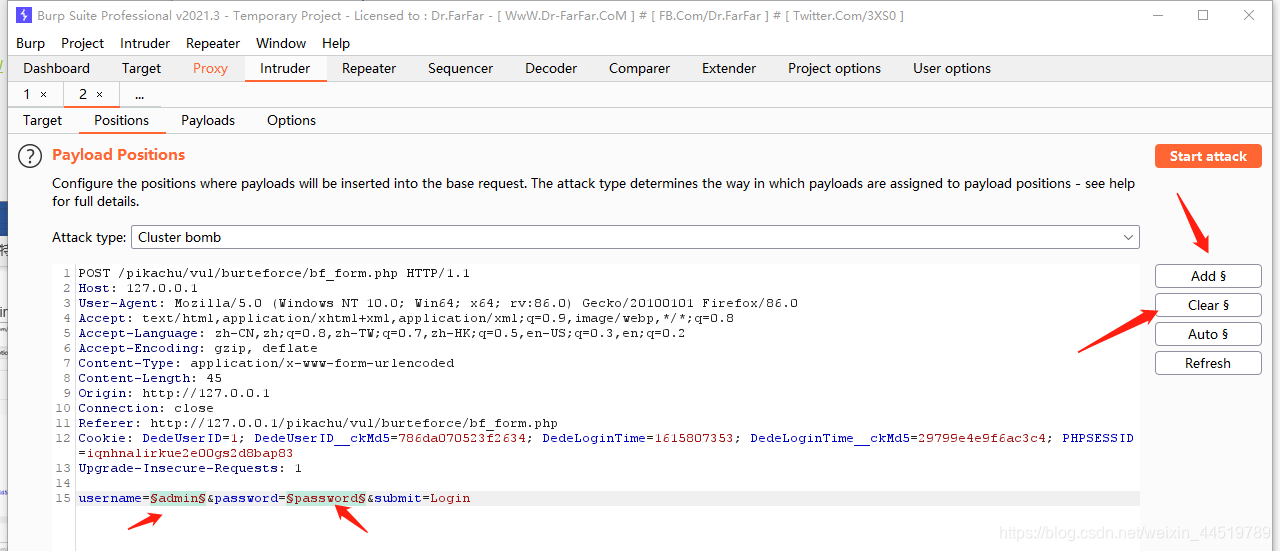Screen dimensions: 1280x551
Task: Click the Clear § button
Action: click(x=1208, y=305)
